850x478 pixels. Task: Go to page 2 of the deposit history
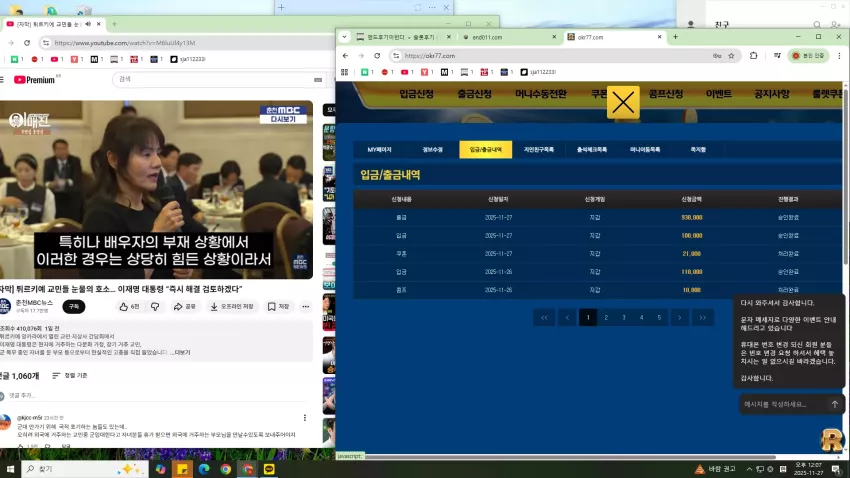tap(606, 318)
